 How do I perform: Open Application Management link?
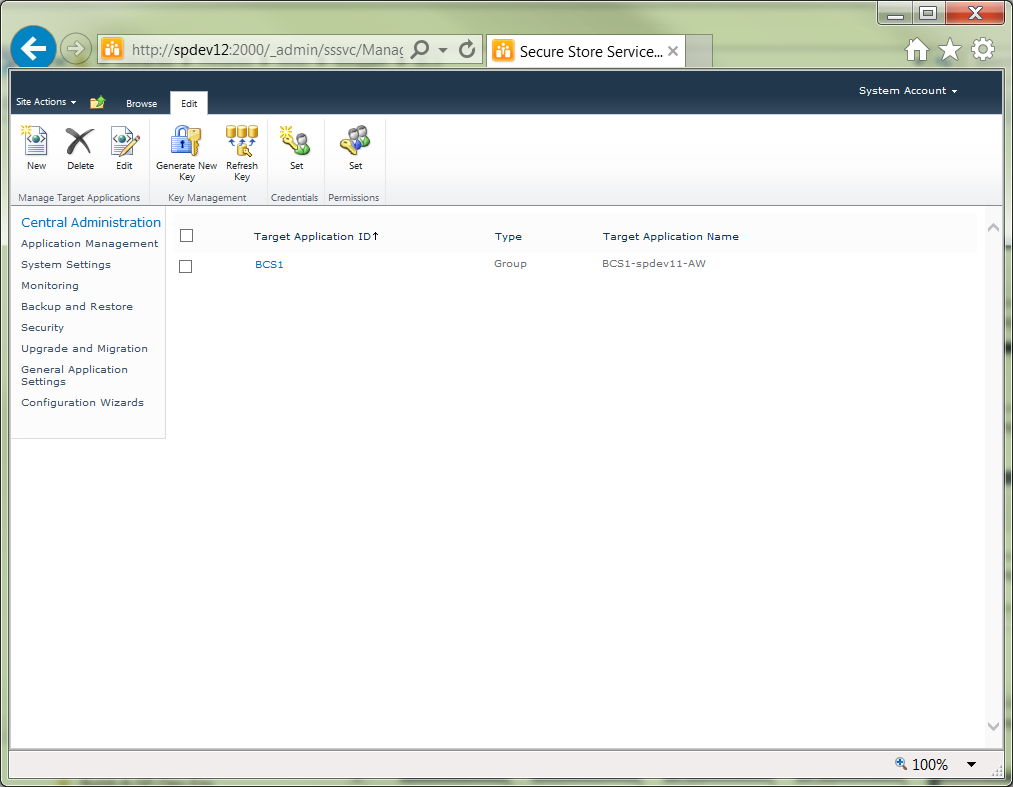89,244
